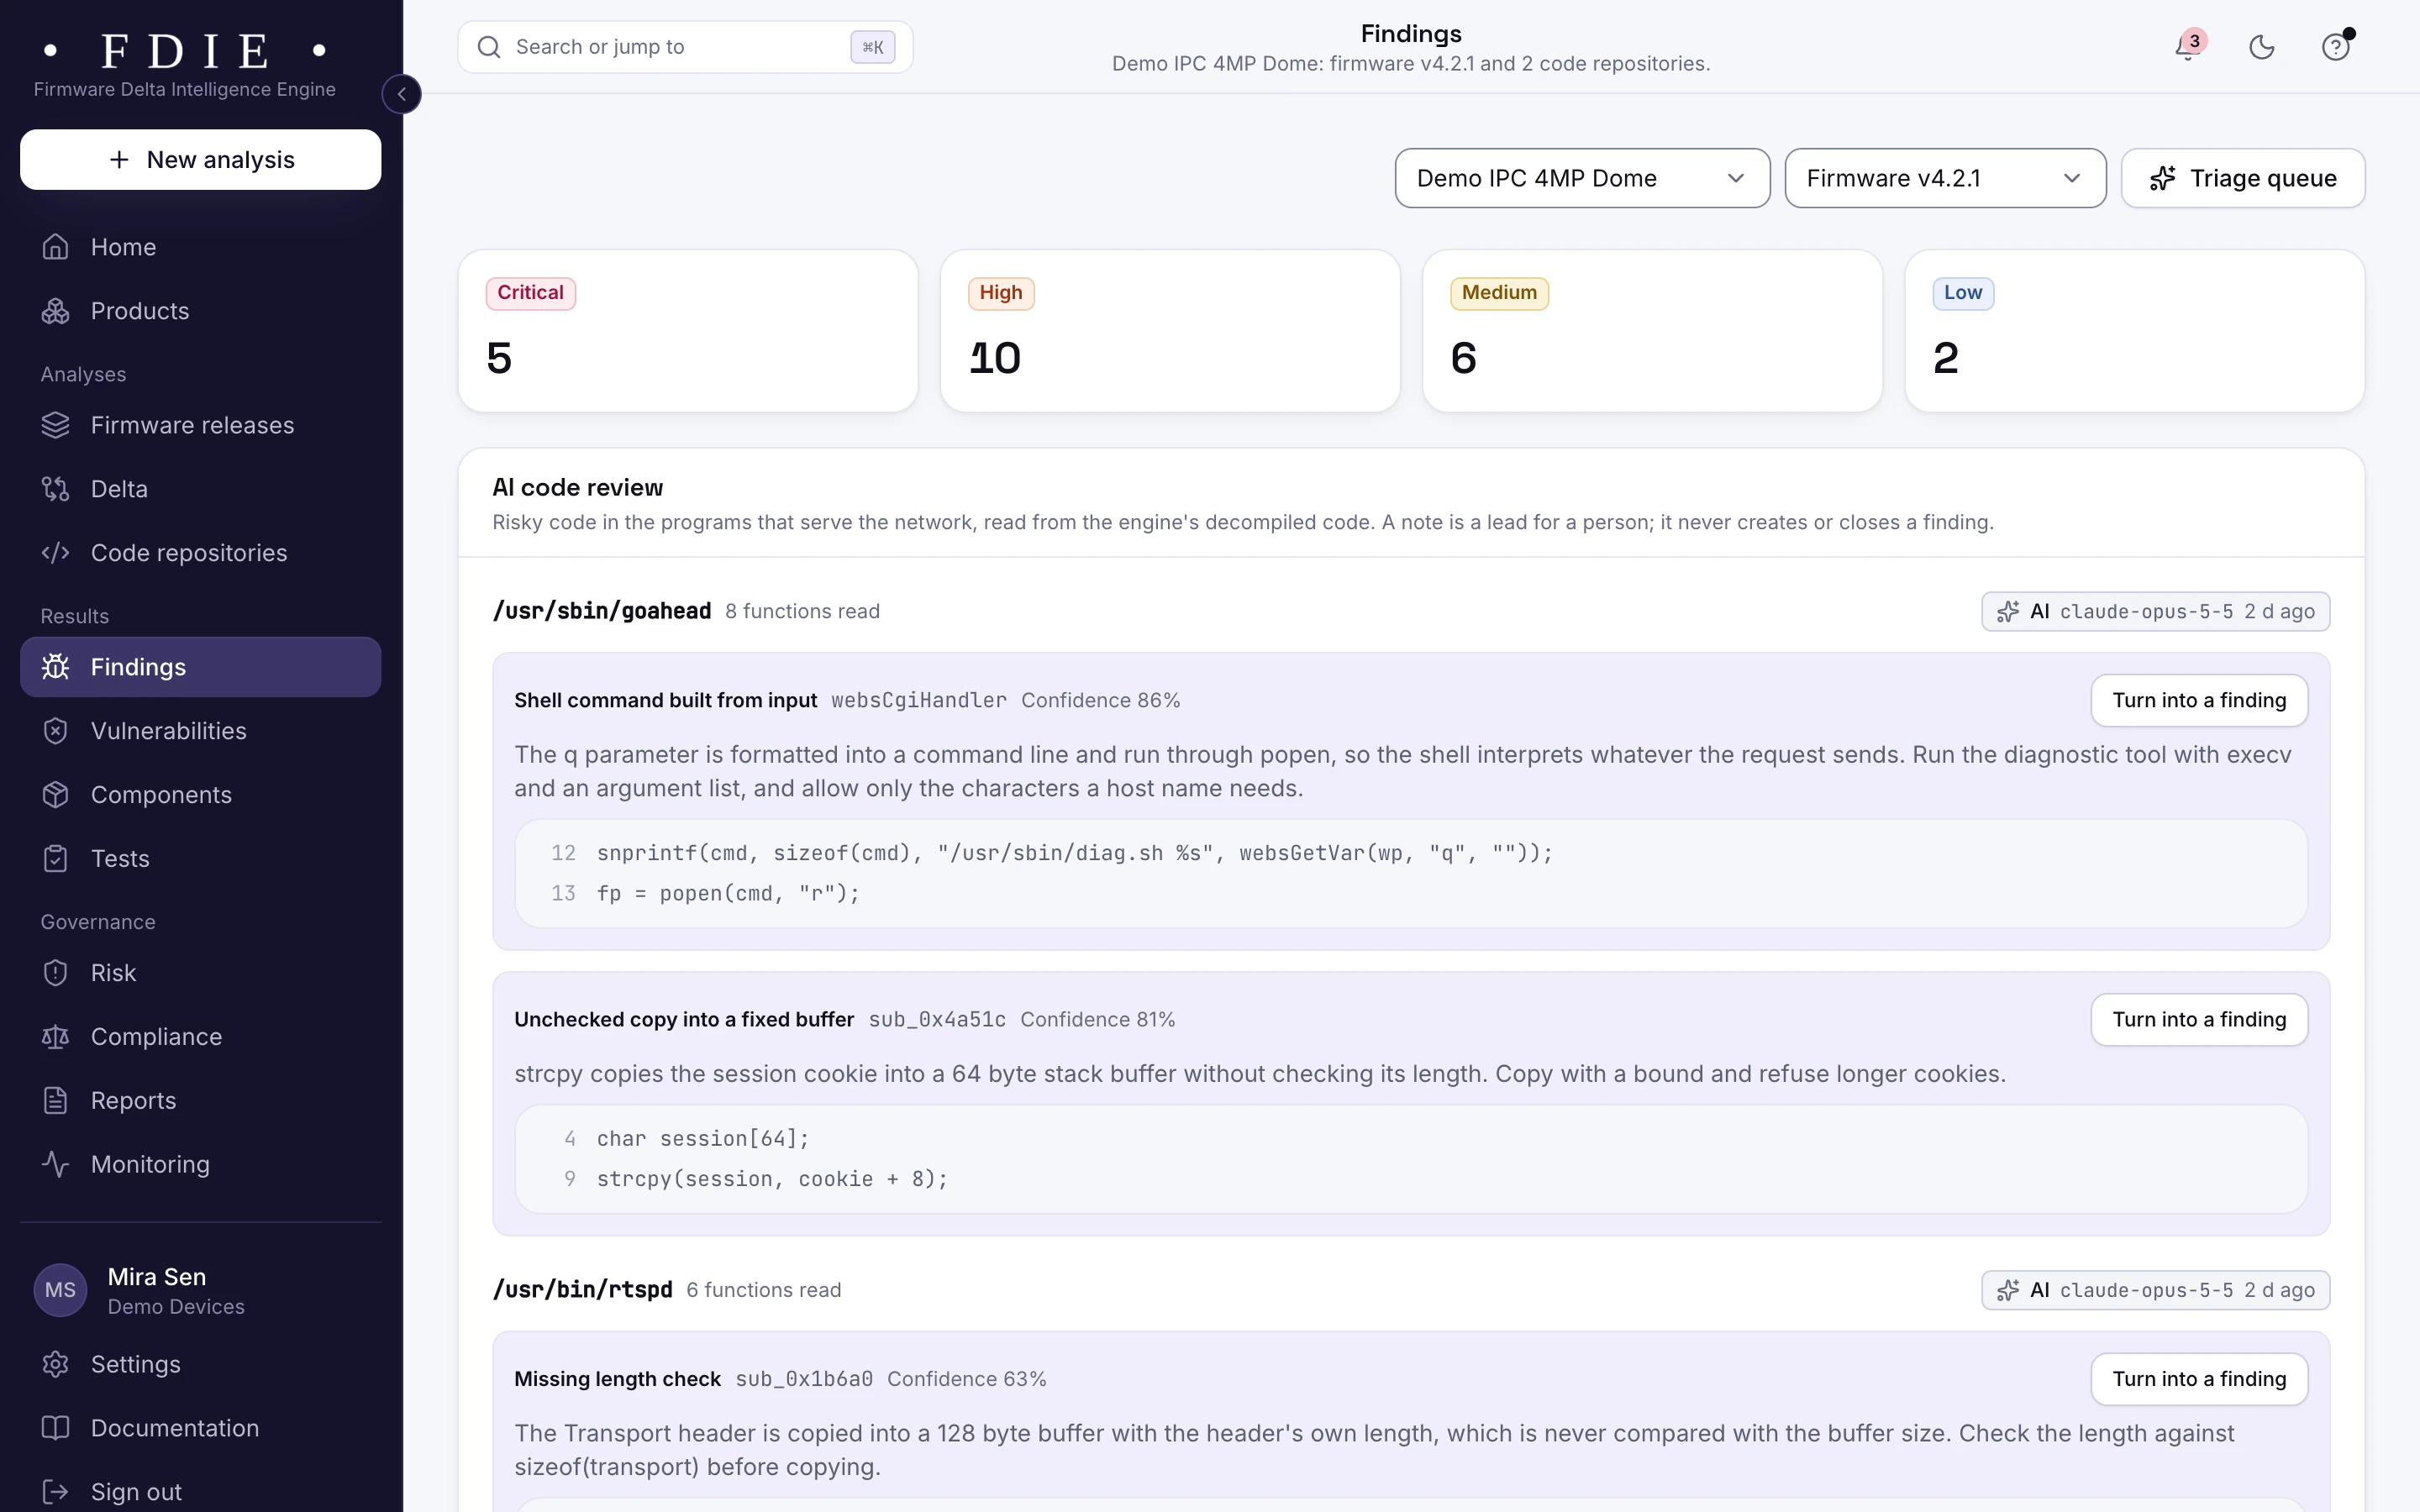
Task: Open the notifications bell
Action: [2188, 47]
